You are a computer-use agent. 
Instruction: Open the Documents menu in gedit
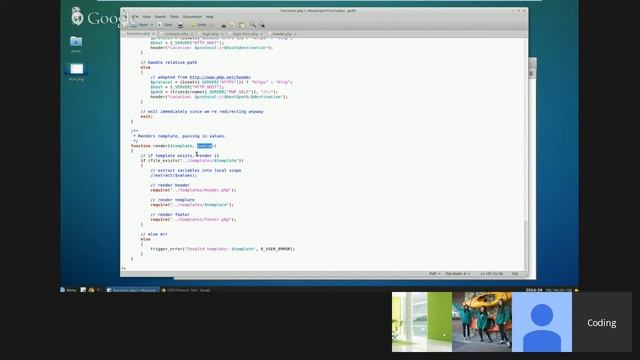192,17
